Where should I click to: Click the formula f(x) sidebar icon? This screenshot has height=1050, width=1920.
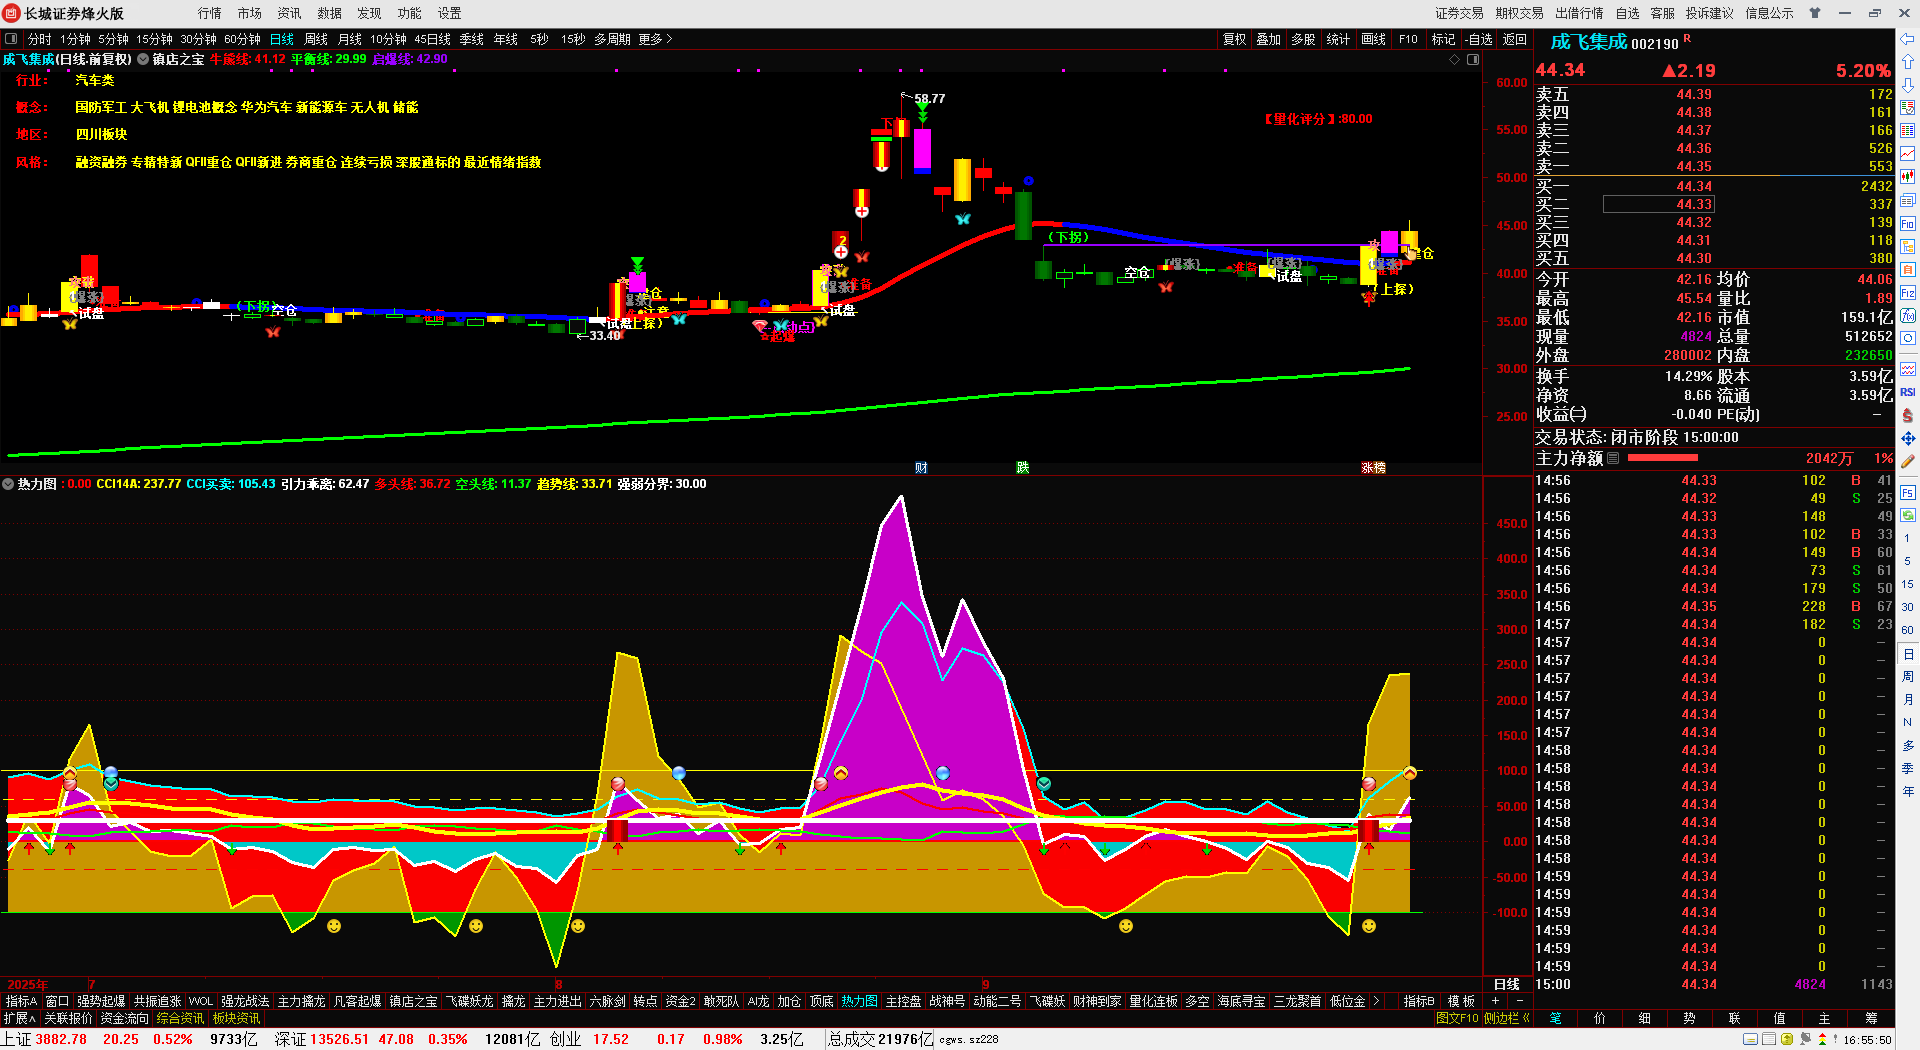[x=1908, y=316]
